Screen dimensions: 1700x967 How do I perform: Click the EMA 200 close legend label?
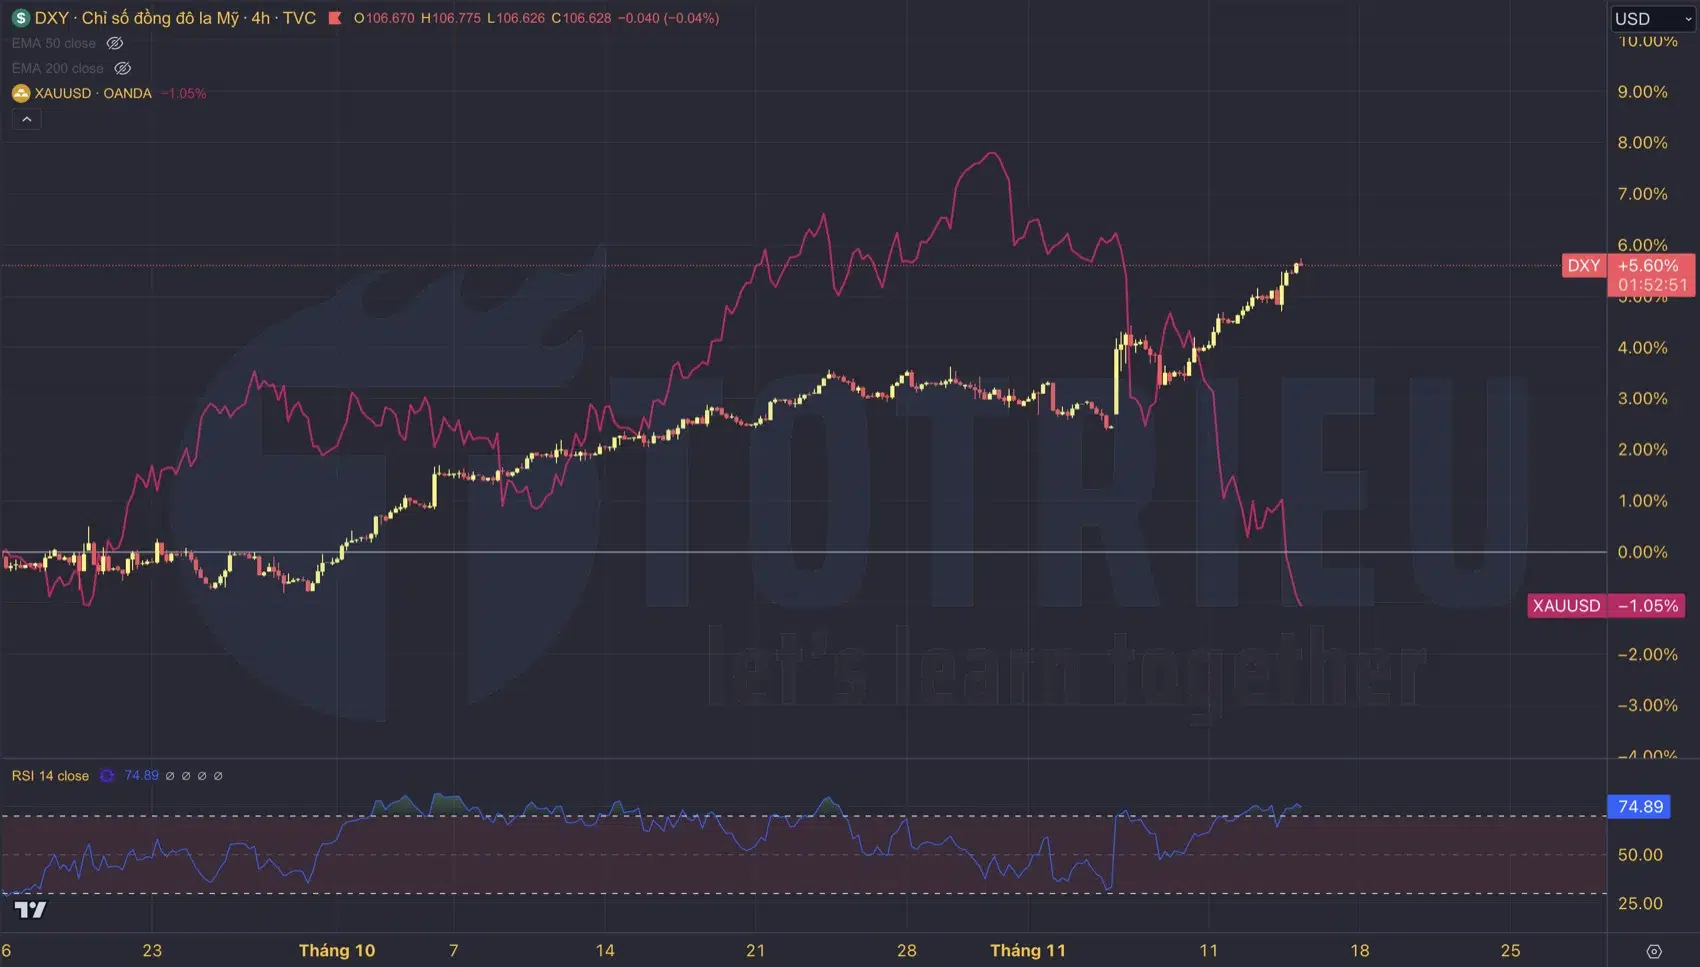(58, 68)
